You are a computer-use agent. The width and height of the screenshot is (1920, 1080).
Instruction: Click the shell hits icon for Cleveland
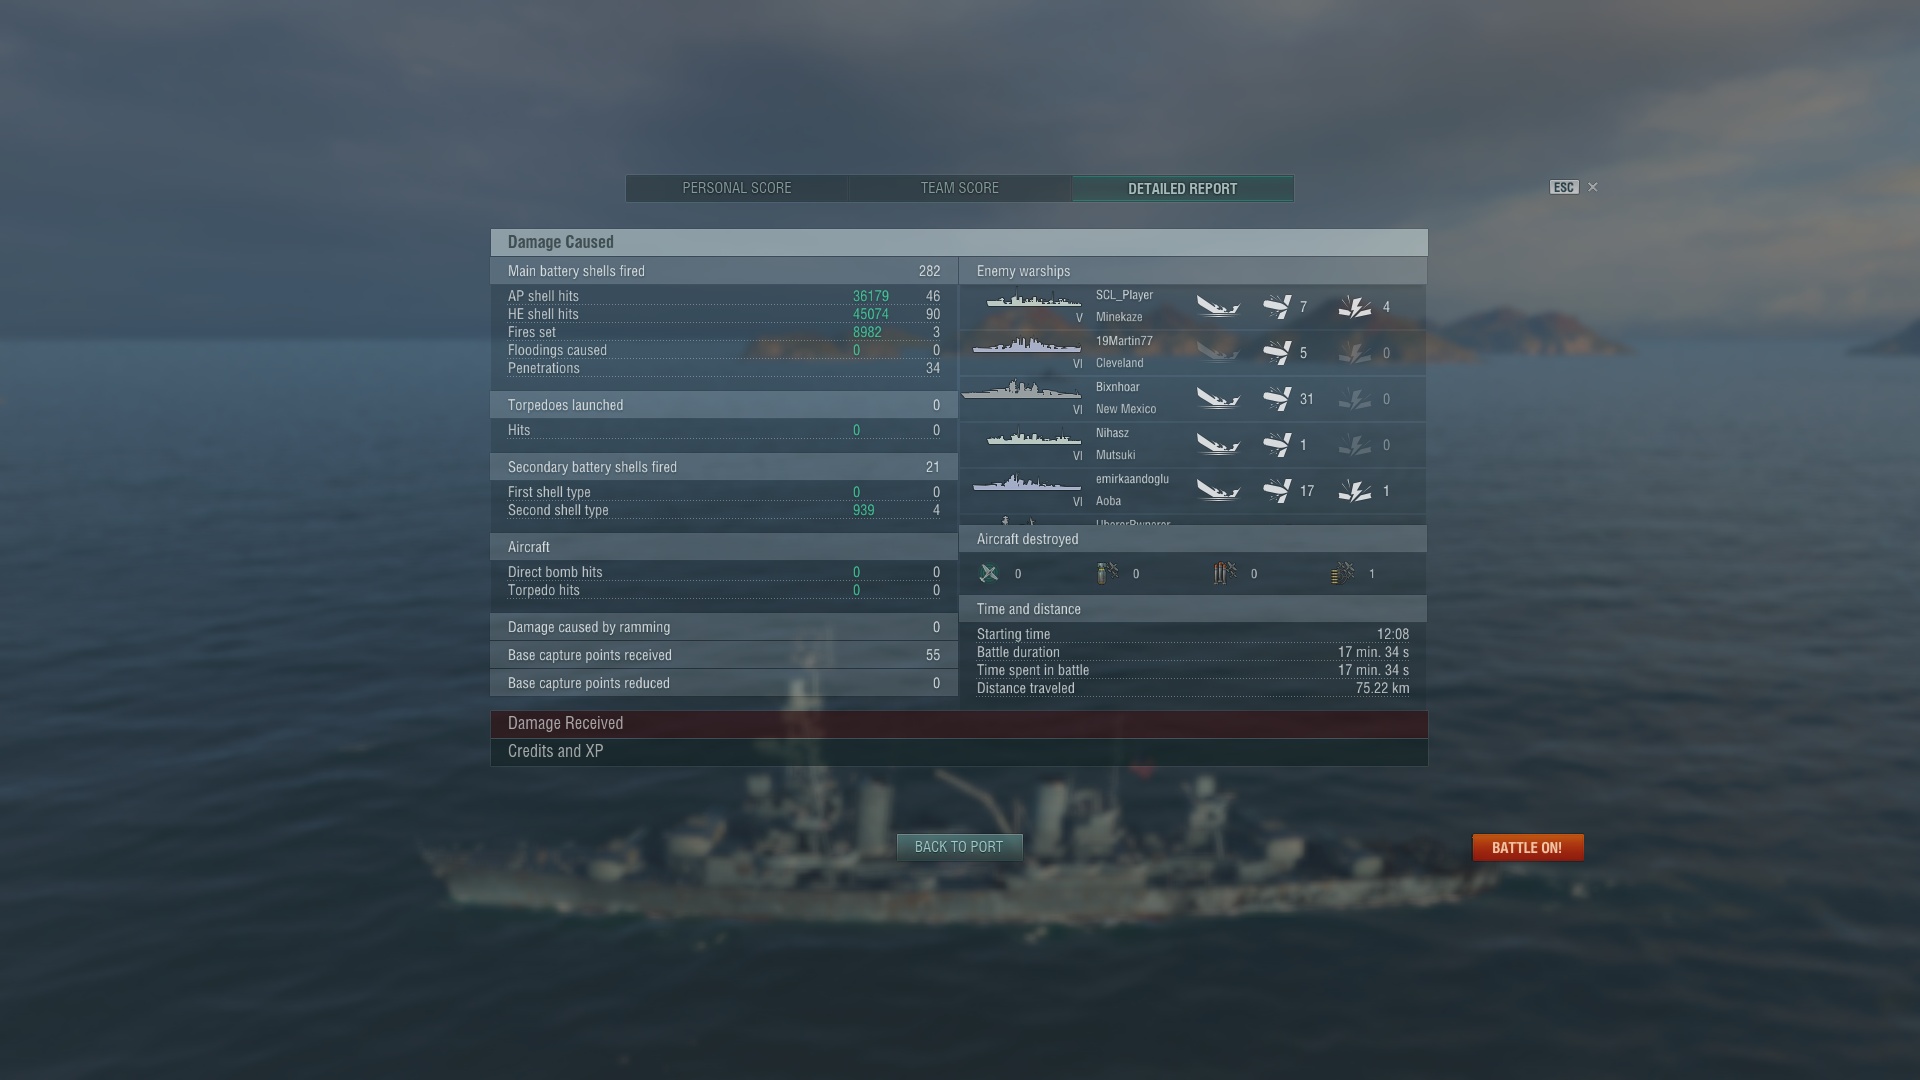coord(1277,353)
